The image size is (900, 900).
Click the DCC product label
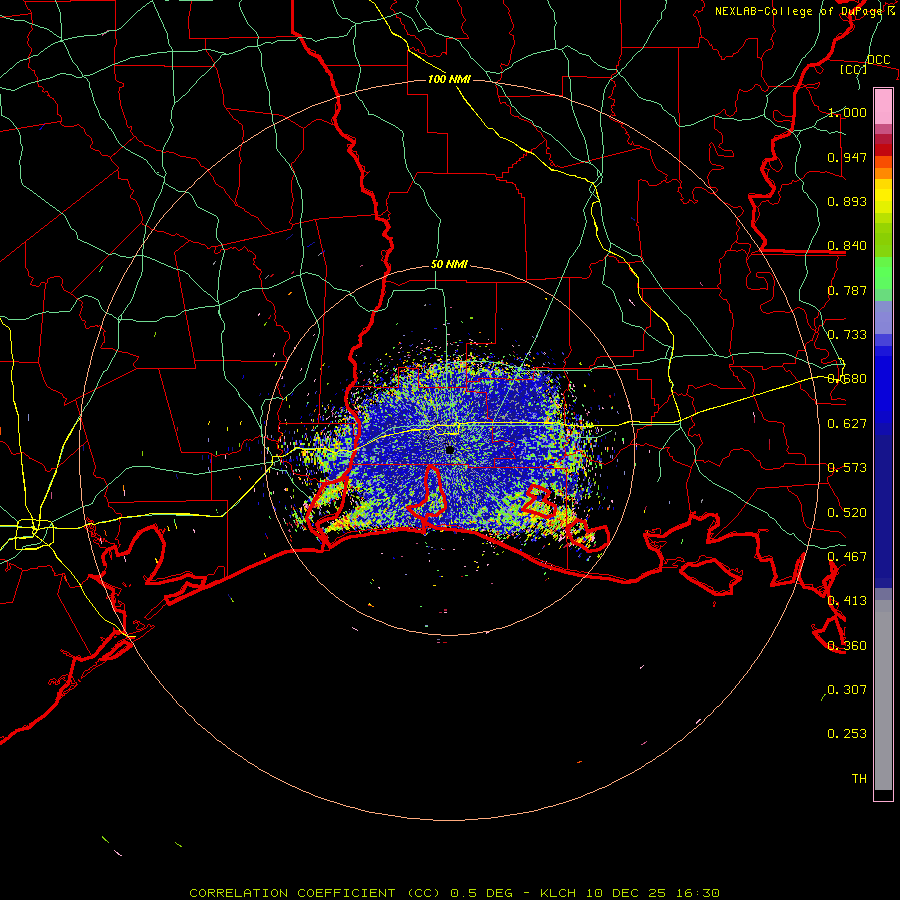[x=878, y=59]
